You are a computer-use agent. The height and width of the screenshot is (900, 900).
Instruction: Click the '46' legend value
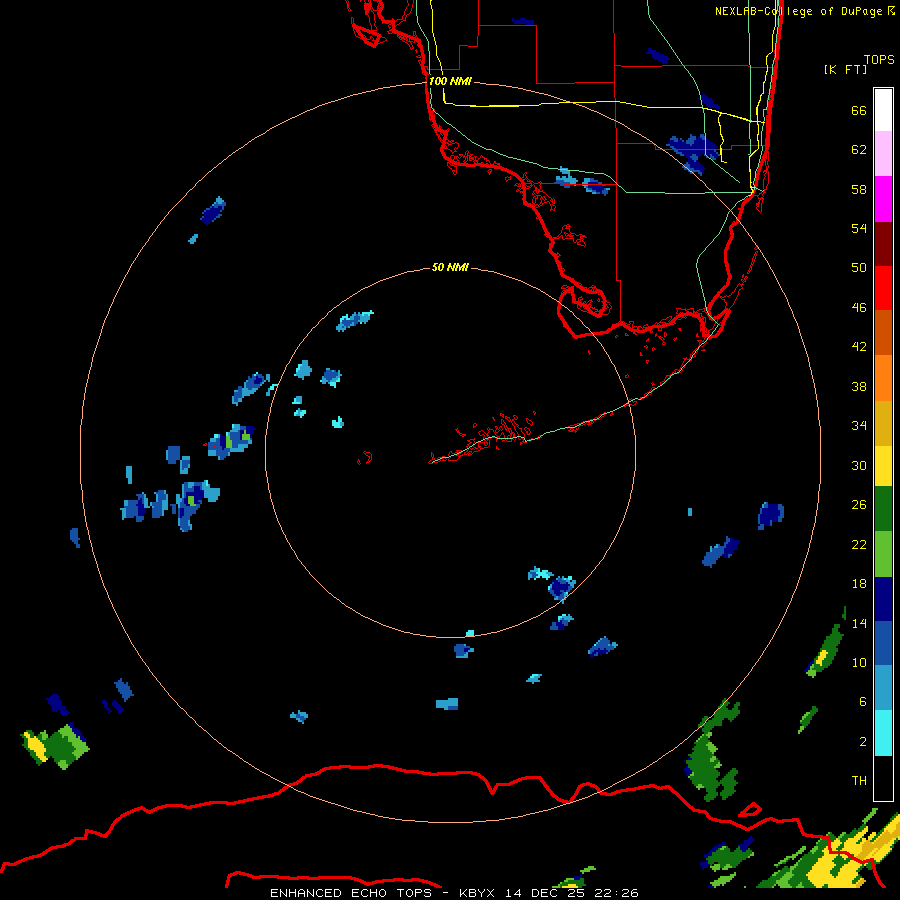[859, 307]
